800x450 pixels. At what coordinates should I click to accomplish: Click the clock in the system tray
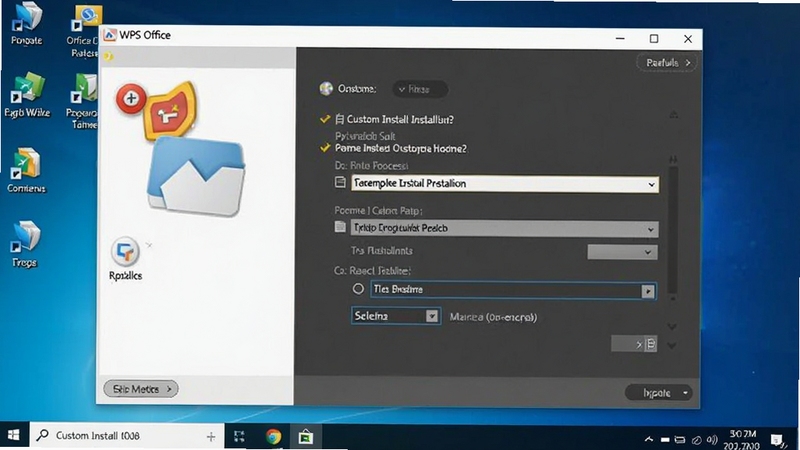(742, 439)
